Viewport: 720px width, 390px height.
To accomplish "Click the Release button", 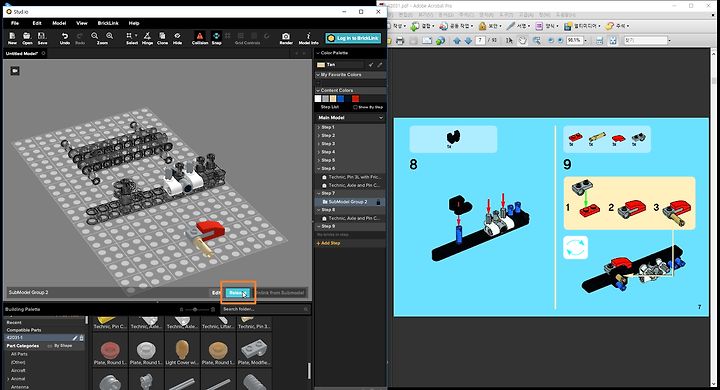I will point(237,293).
